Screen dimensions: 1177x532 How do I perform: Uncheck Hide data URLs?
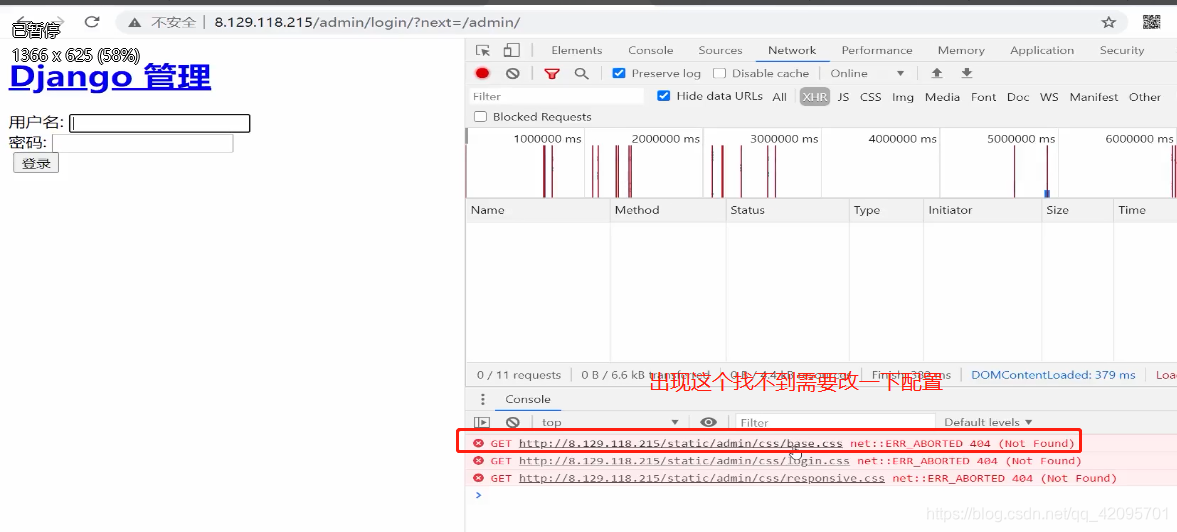pyautogui.click(x=664, y=96)
